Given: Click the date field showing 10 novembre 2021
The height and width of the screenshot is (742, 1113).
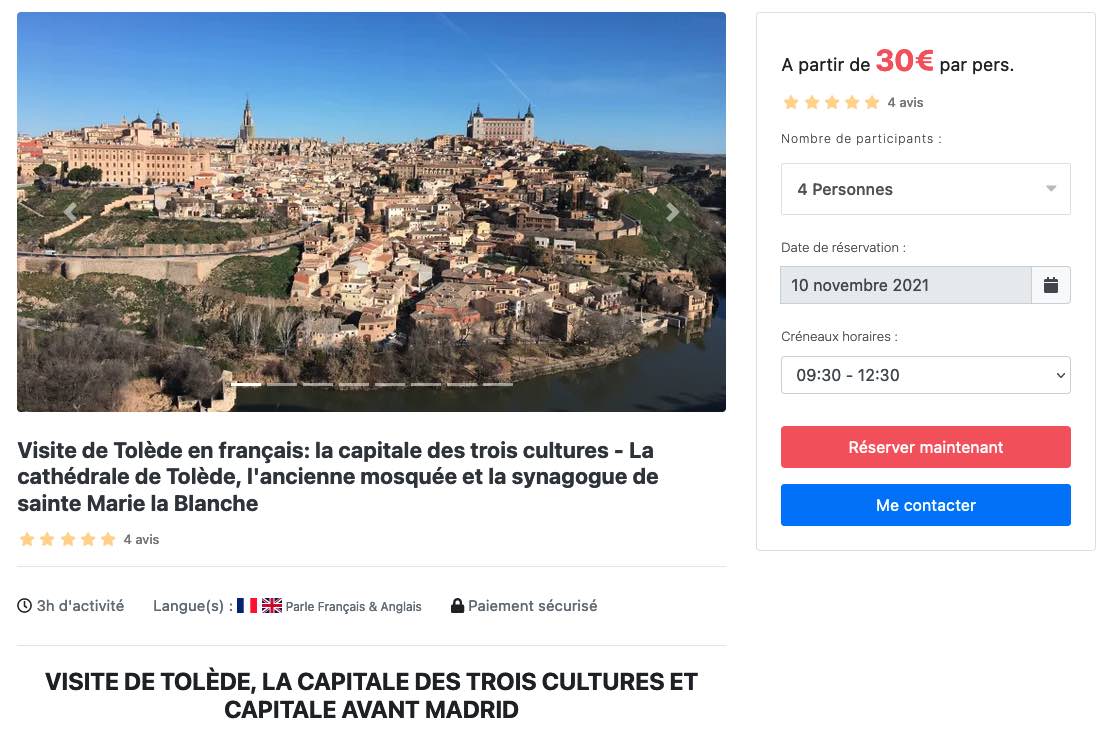Looking at the screenshot, I should pyautogui.click(x=905, y=285).
